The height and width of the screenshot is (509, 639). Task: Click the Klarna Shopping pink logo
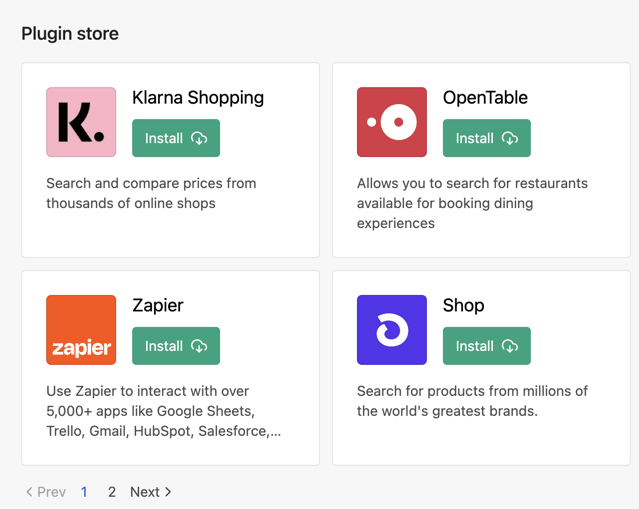click(x=81, y=122)
